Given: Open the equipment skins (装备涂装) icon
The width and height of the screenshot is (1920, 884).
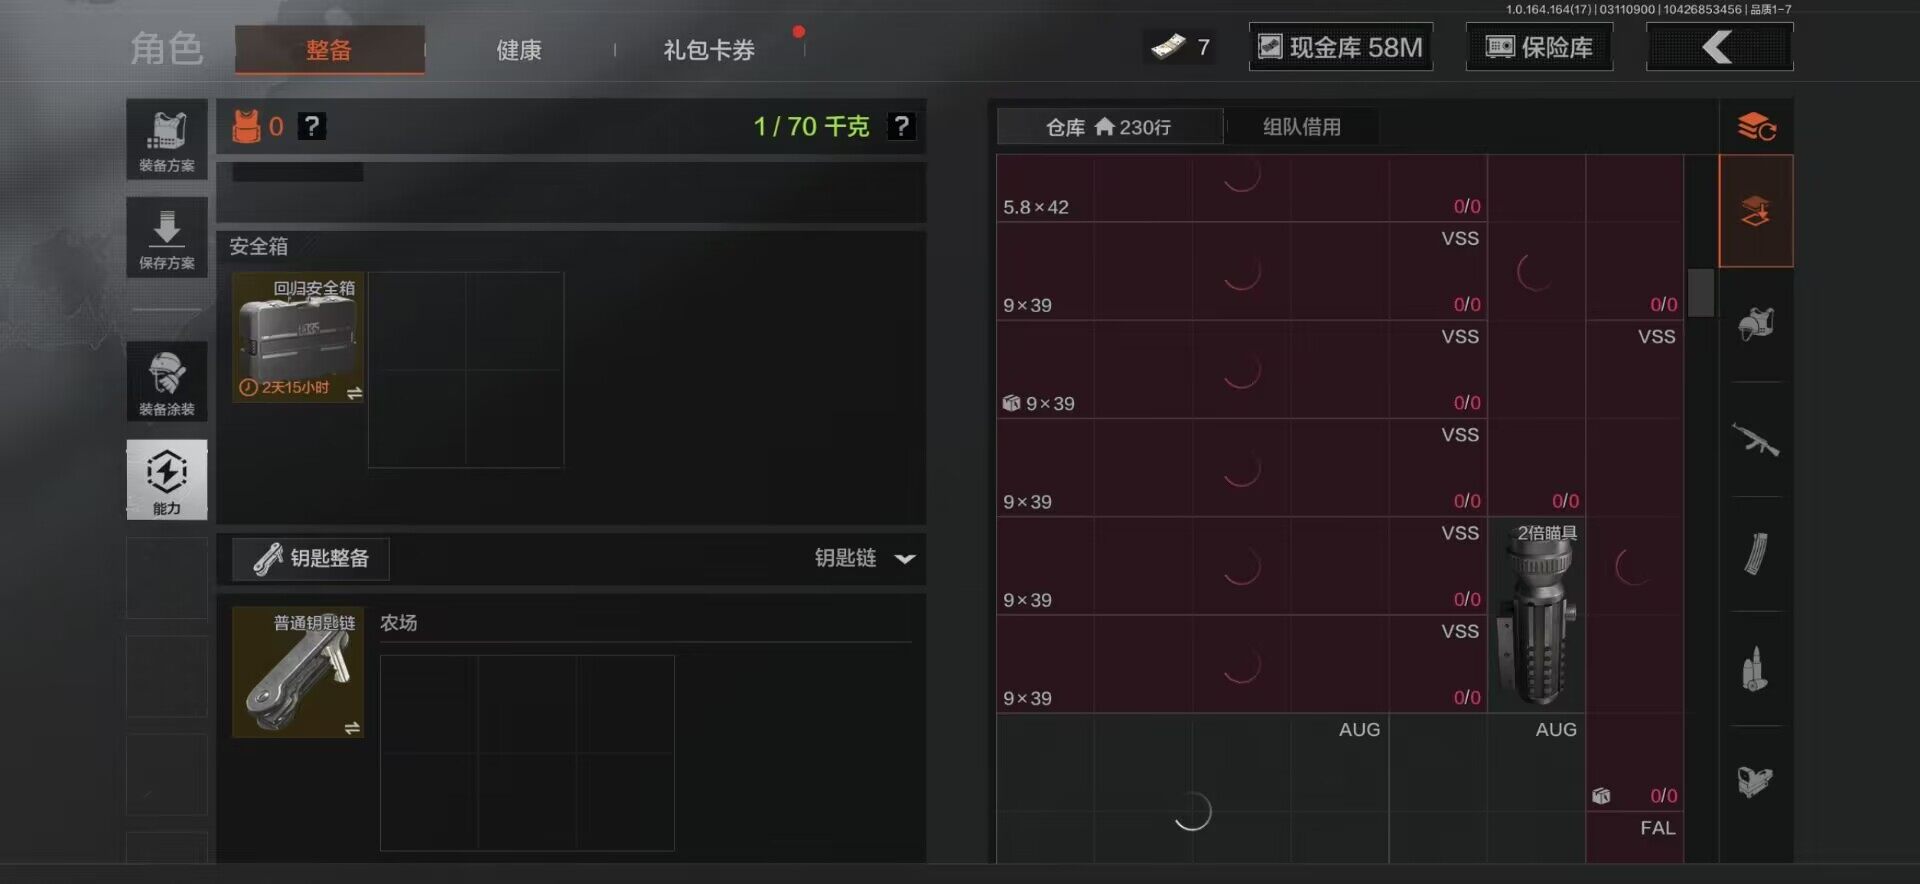Looking at the screenshot, I should click(167, 381).
